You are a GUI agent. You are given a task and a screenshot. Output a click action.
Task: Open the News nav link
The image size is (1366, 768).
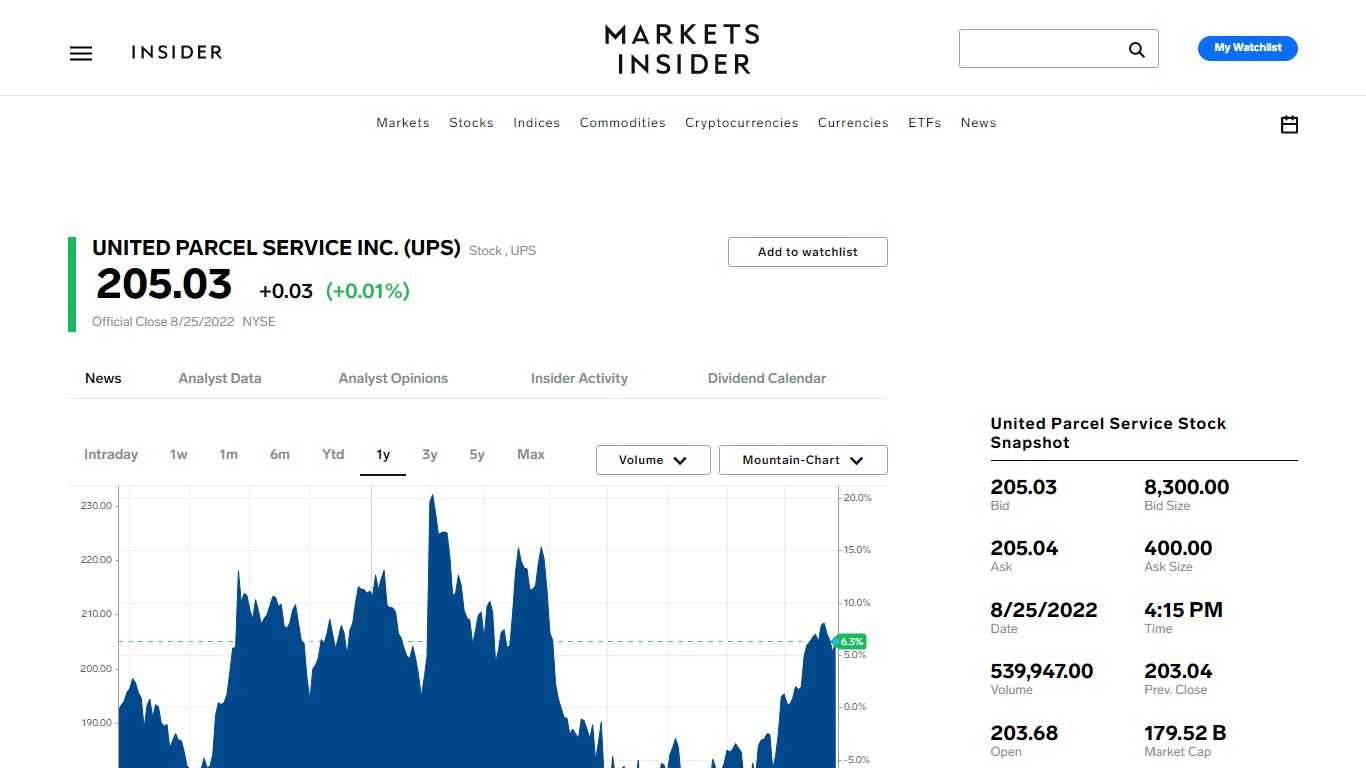[979, 123]
